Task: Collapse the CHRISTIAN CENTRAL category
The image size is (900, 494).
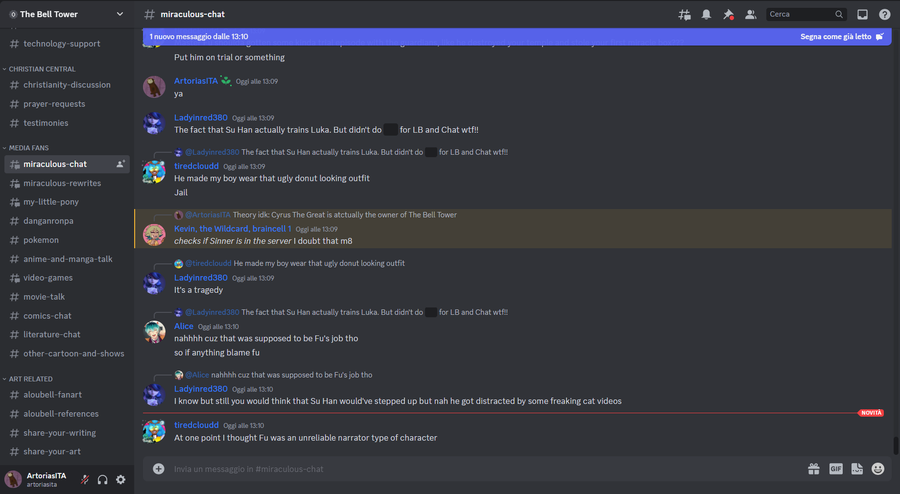Action: pos(41,69)
